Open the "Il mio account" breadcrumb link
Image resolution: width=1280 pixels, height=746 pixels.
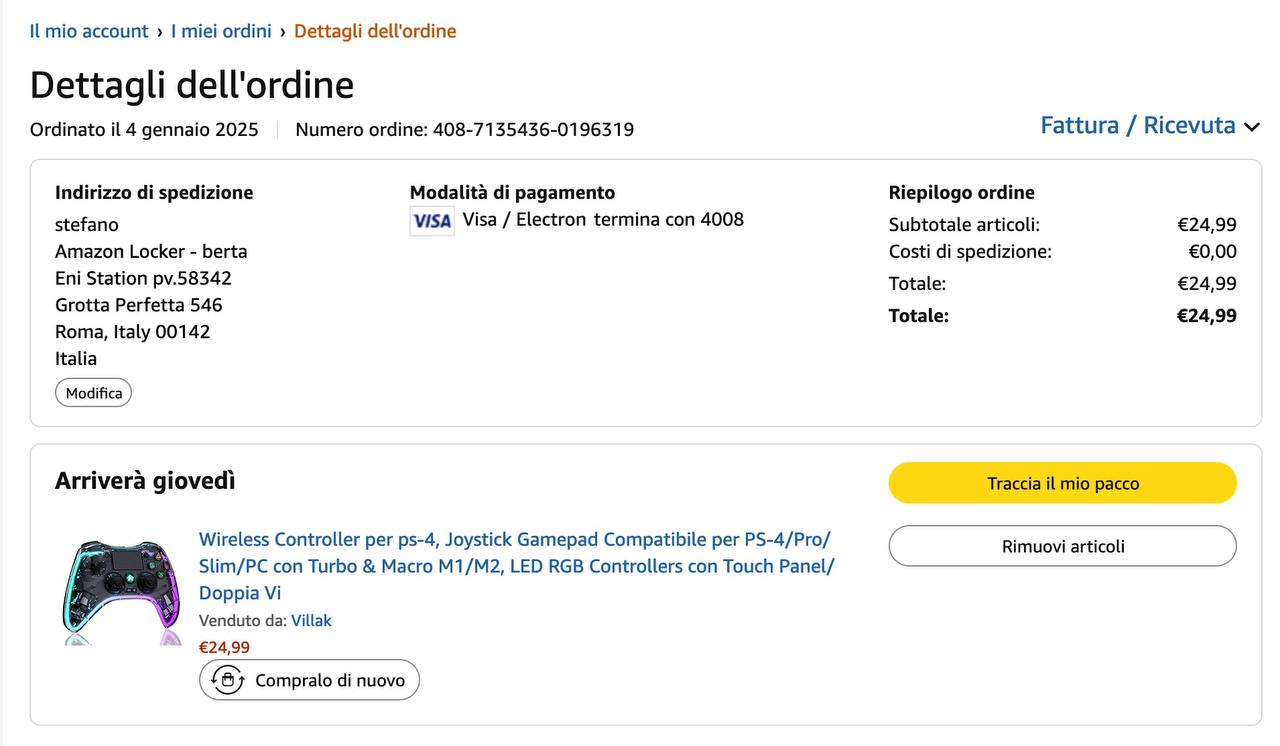(x=89, y=31)
